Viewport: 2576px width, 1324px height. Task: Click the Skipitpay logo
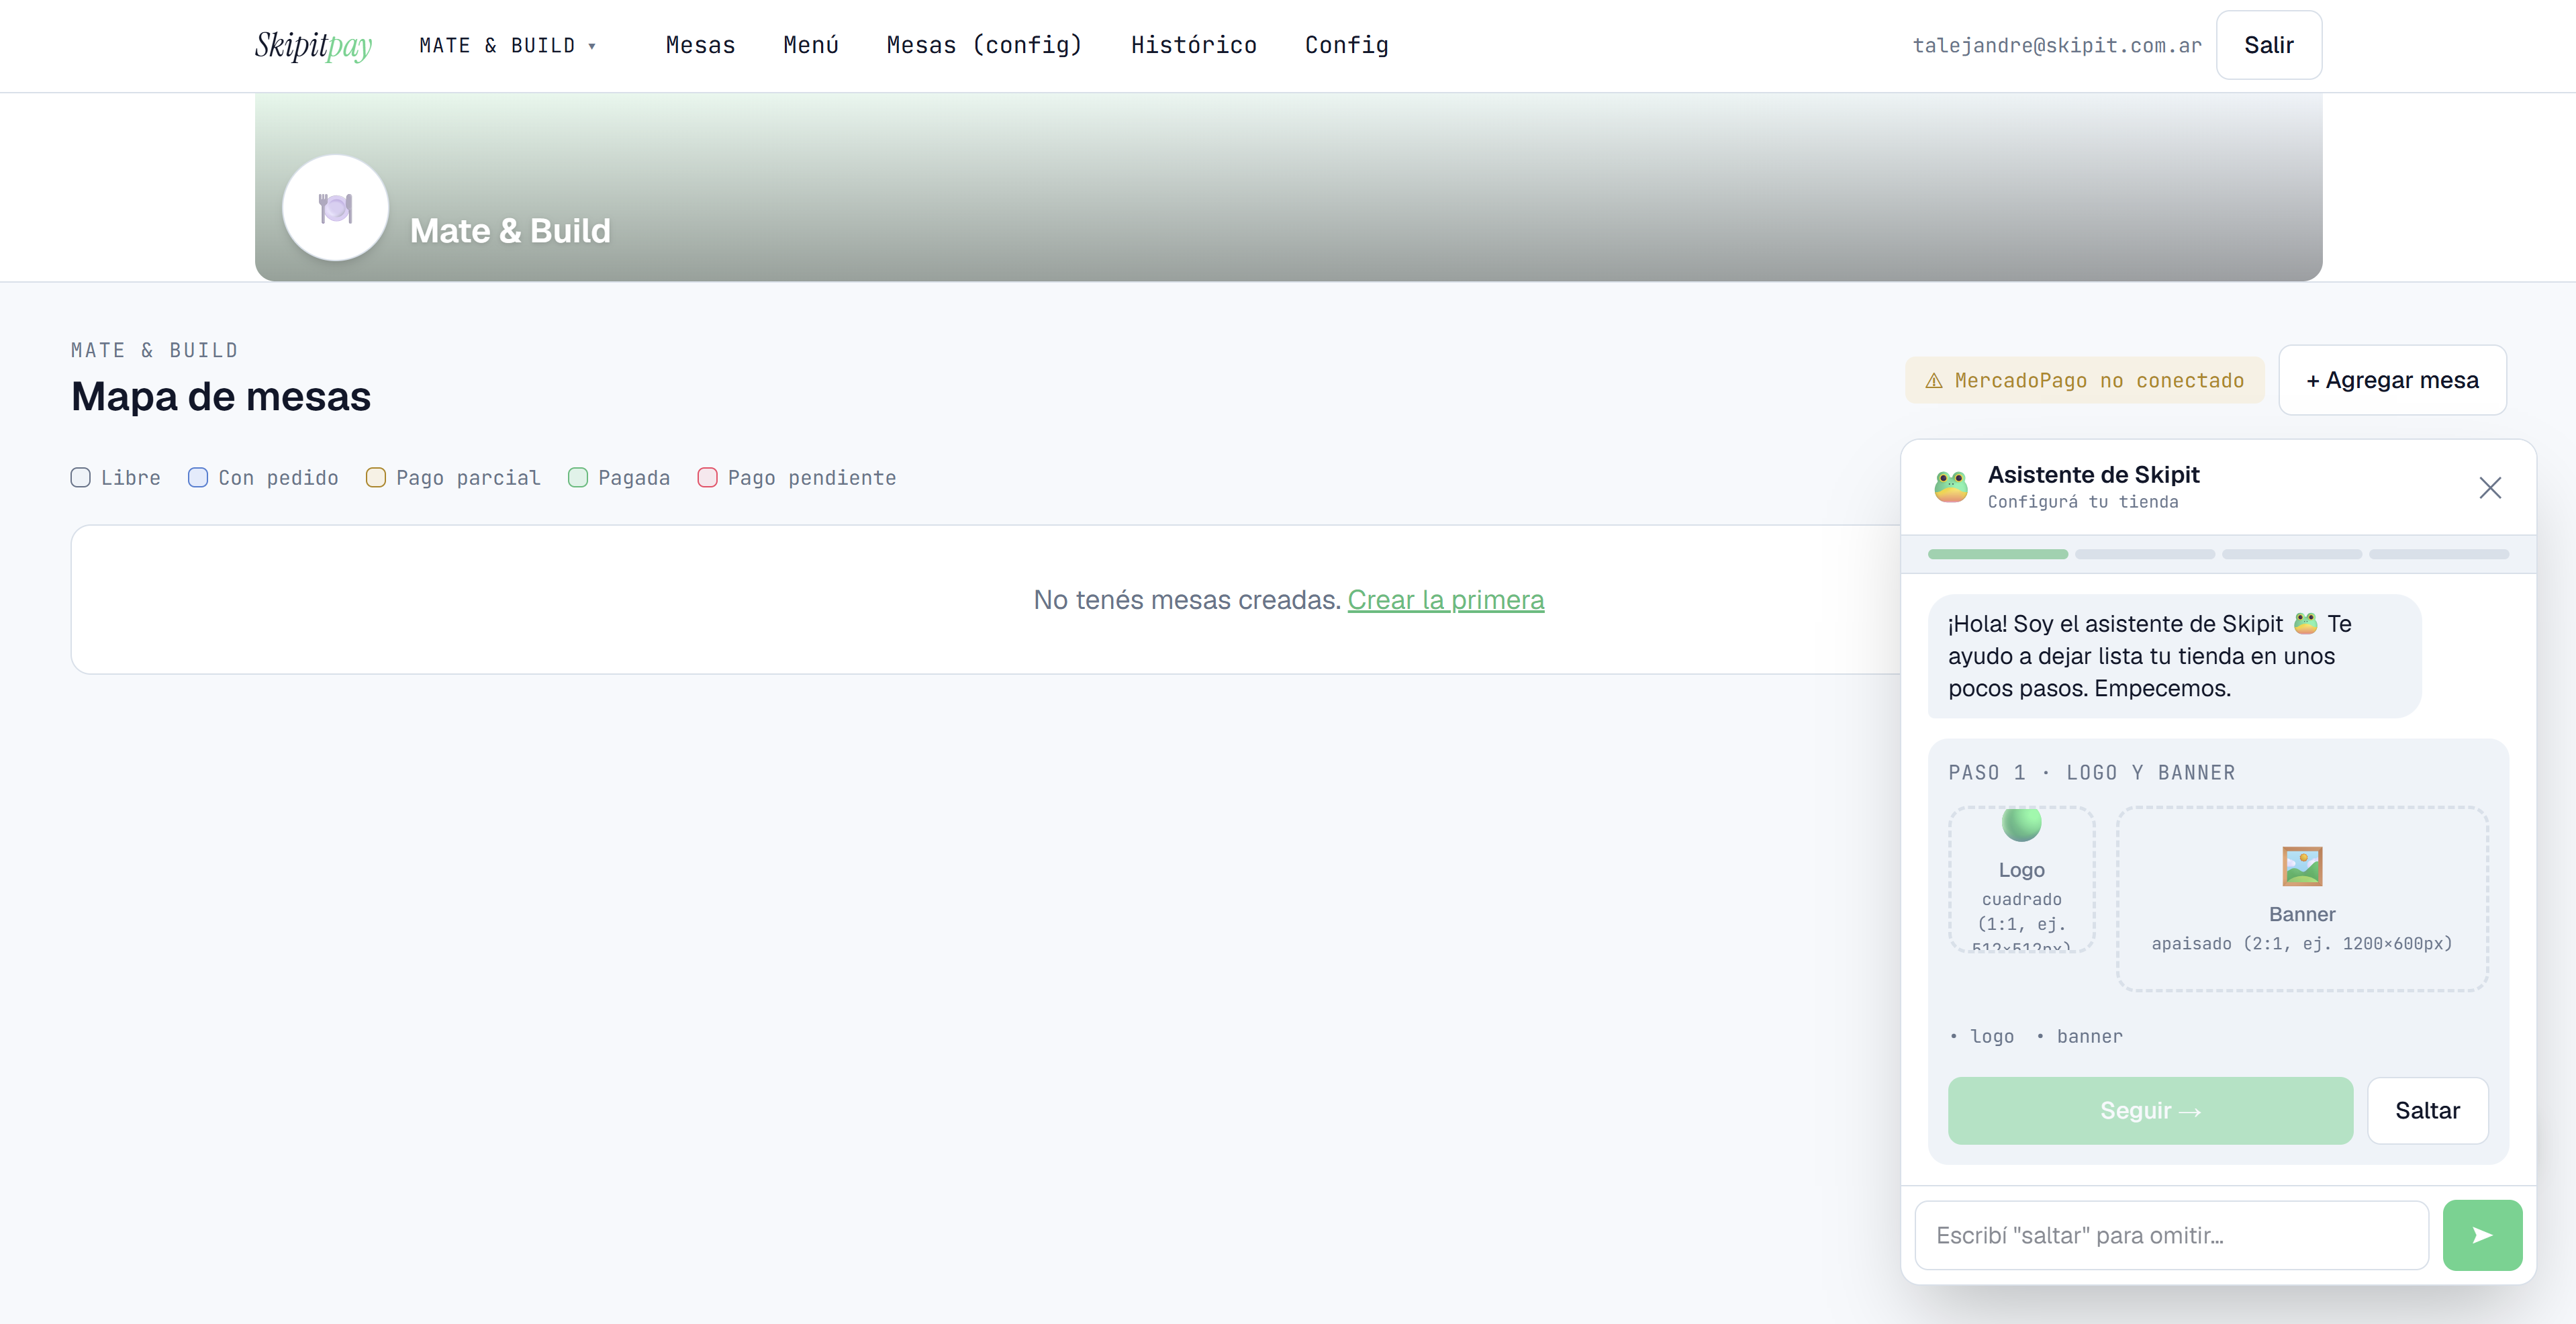click(313, 45)
